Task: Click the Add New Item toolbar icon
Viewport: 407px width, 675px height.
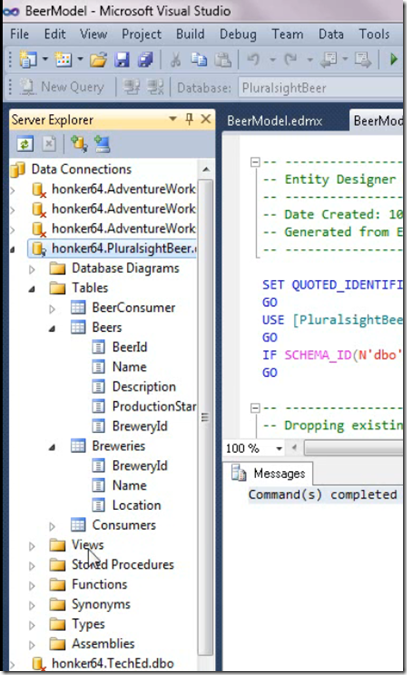Action: tap(63, 60)
